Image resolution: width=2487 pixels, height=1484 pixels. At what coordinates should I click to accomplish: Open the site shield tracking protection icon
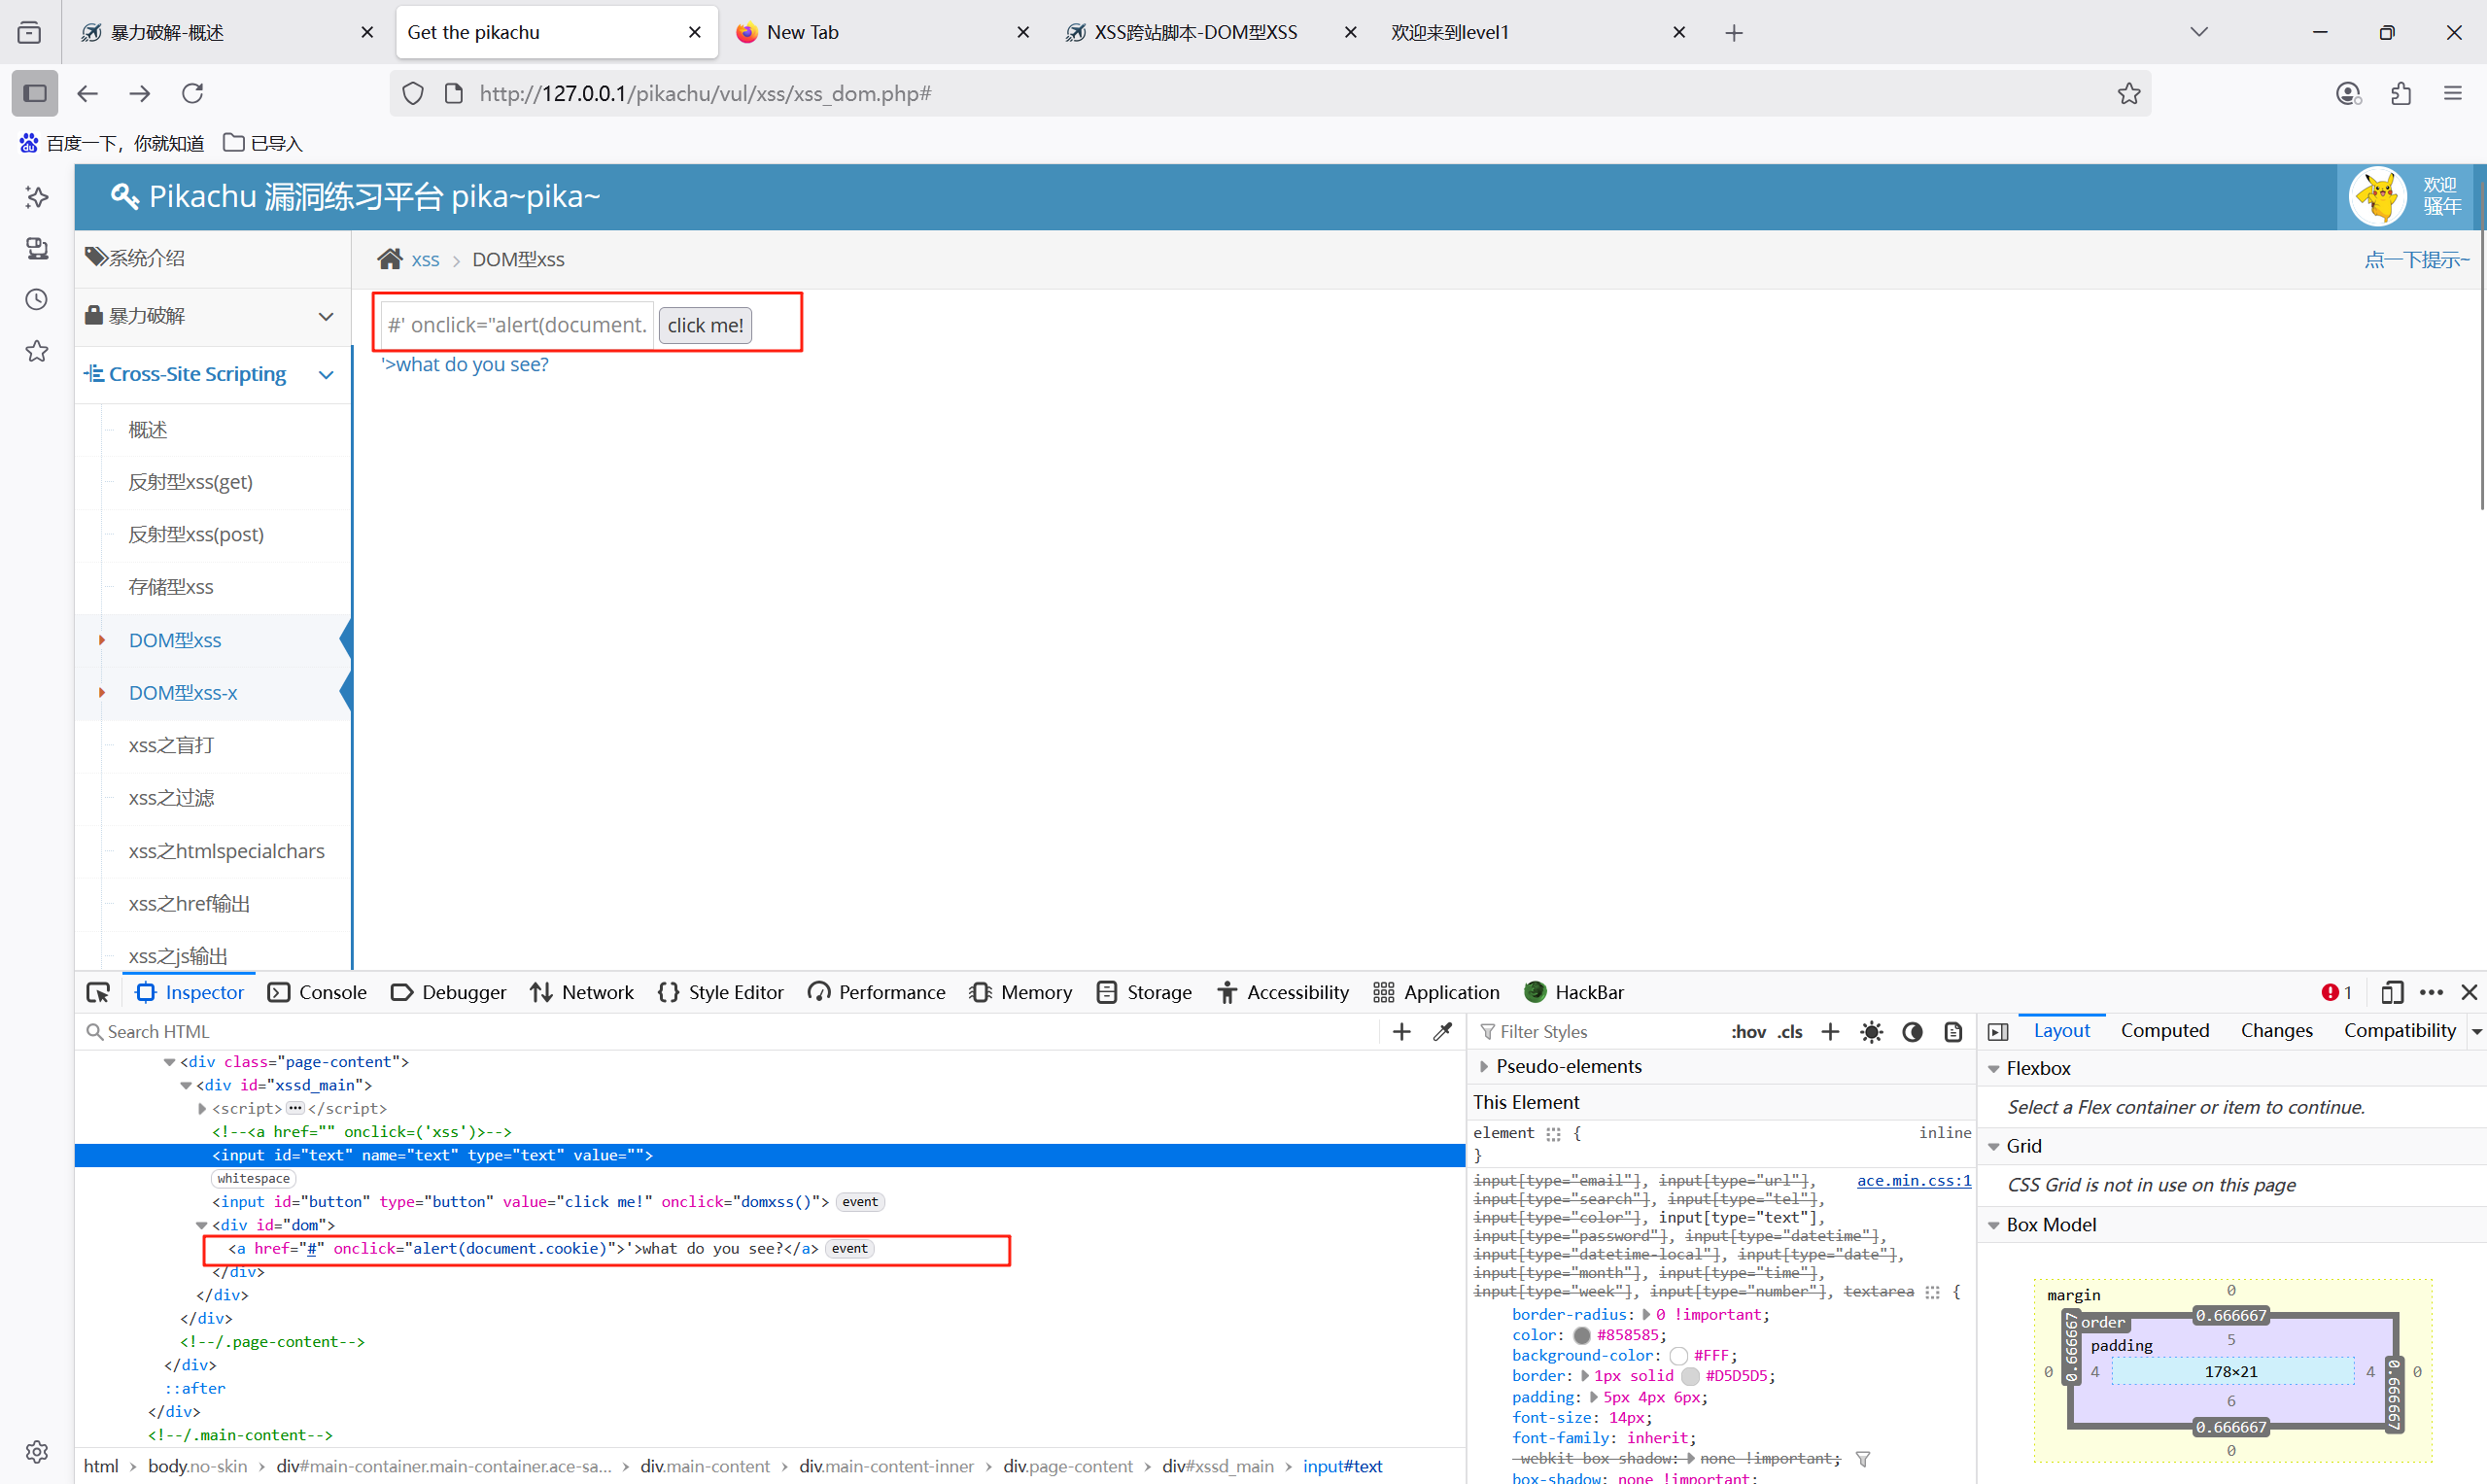tap(413, 93)
